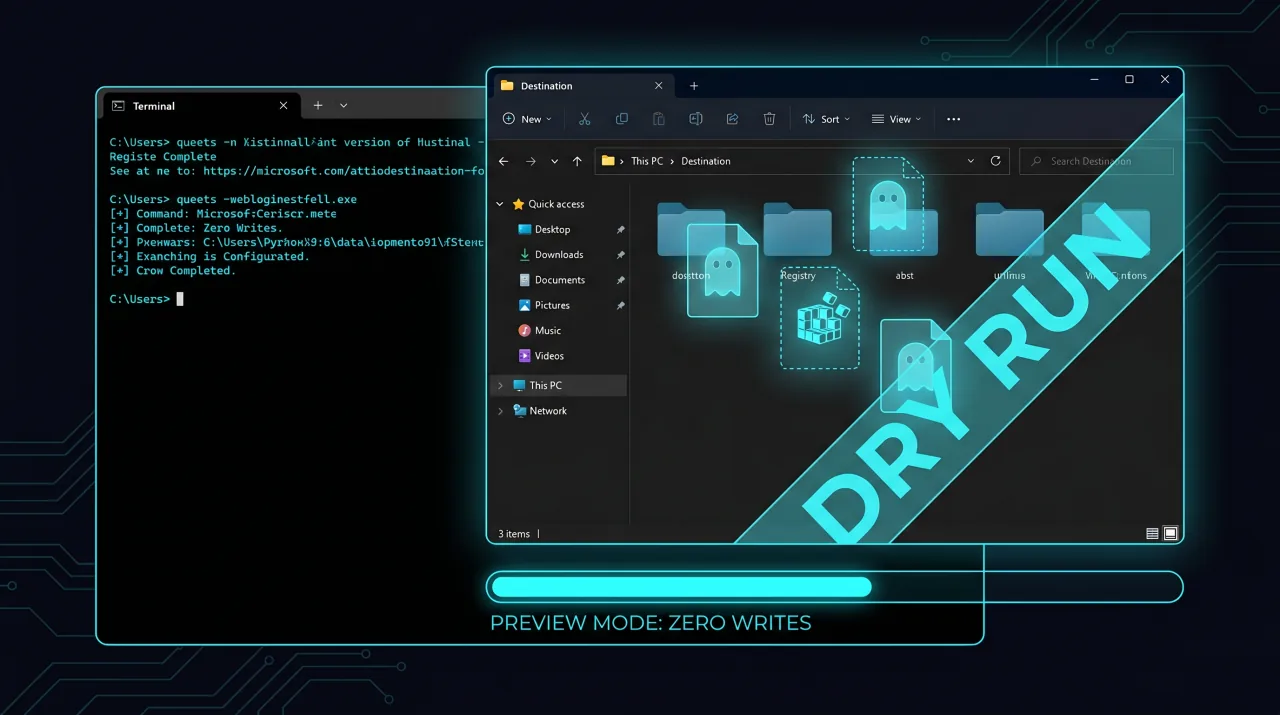Click "Complete: Zero Writes." Terminal line

(x=196, y=228)
